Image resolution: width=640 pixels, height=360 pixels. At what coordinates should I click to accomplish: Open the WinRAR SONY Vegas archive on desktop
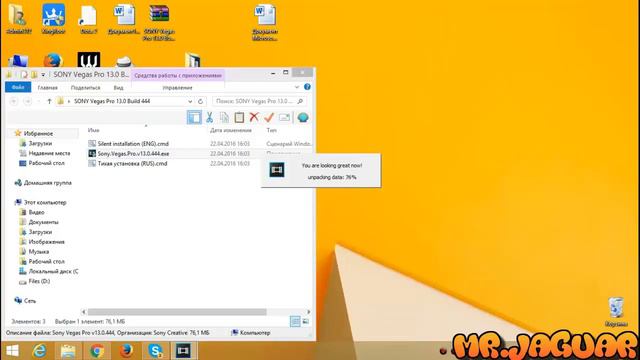pyautogui.click(x=159, y=22)
